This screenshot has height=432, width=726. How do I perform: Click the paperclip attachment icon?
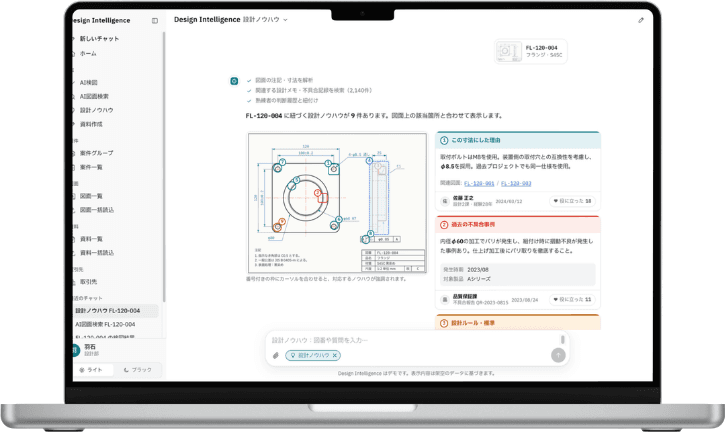(x=275, y=355)
